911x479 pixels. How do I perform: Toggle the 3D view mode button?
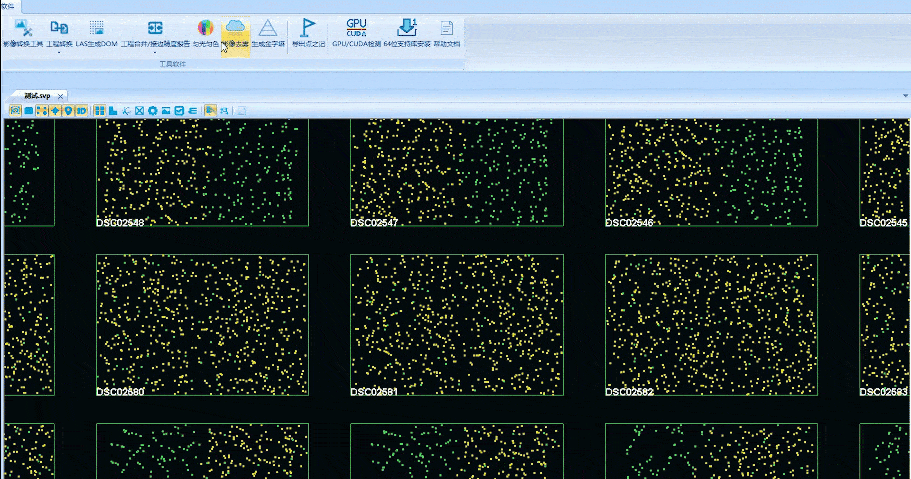pos(81,110)
